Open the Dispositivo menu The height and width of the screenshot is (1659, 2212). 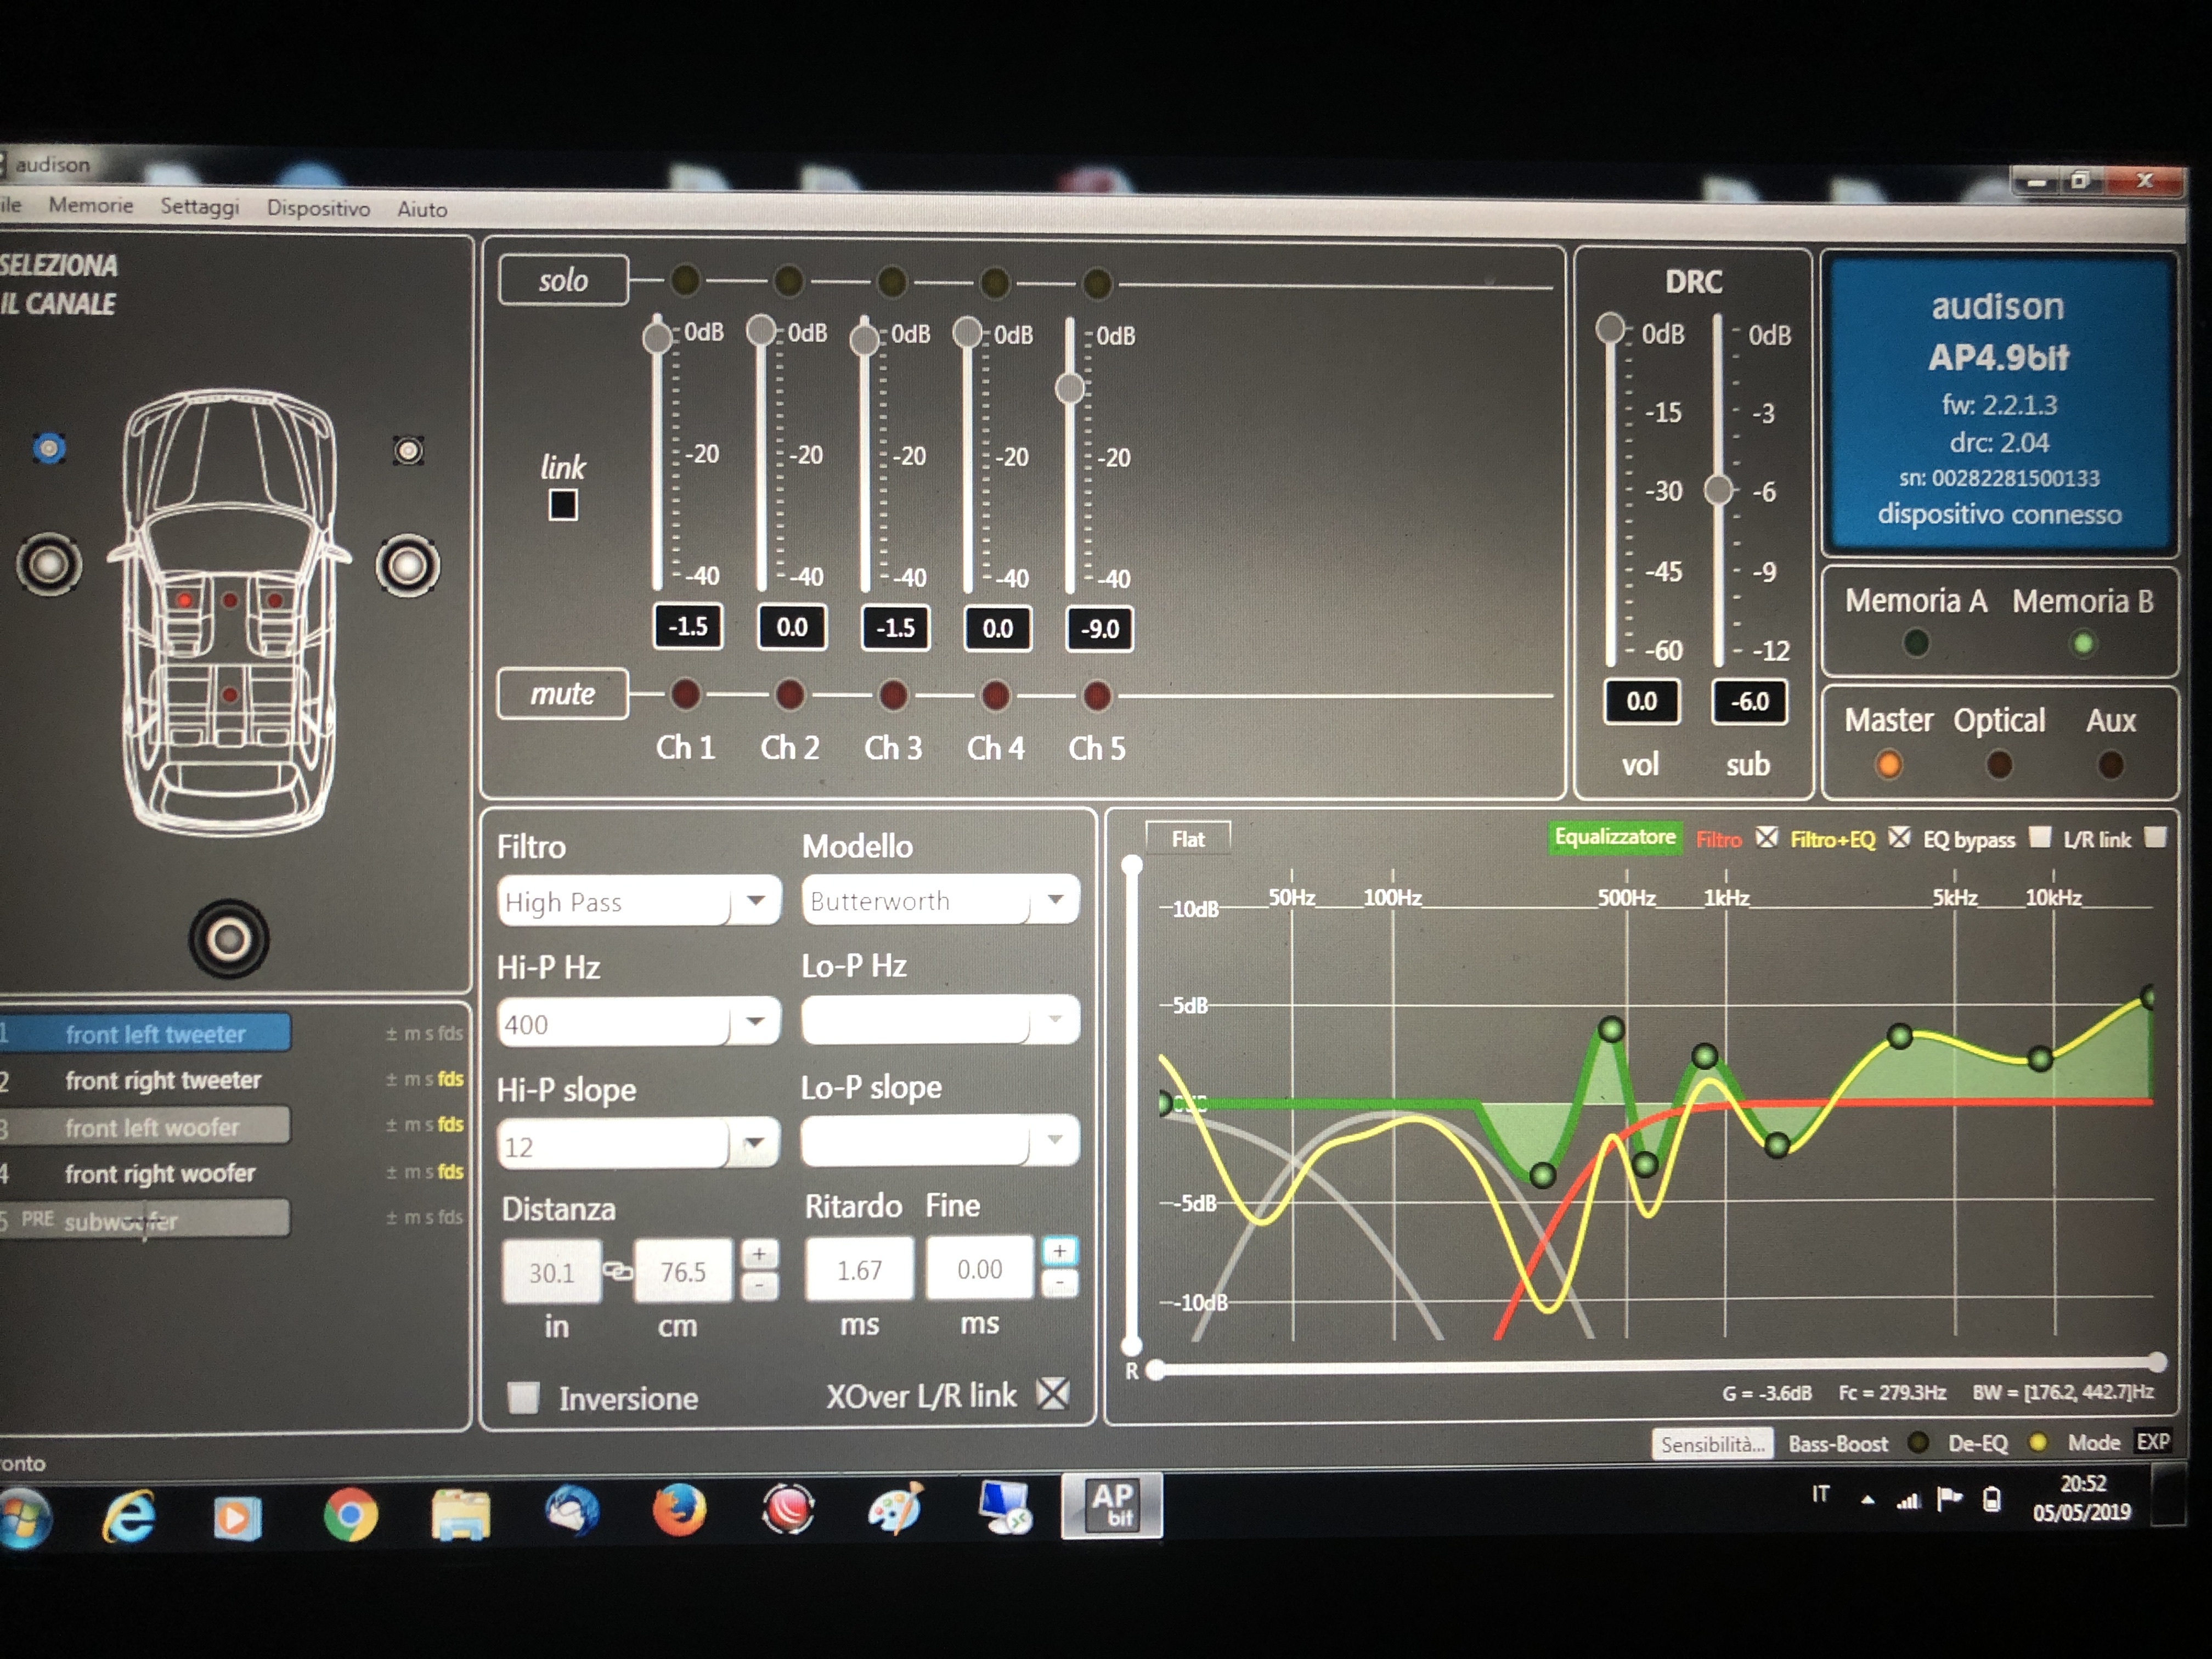(x=318, y=208)
